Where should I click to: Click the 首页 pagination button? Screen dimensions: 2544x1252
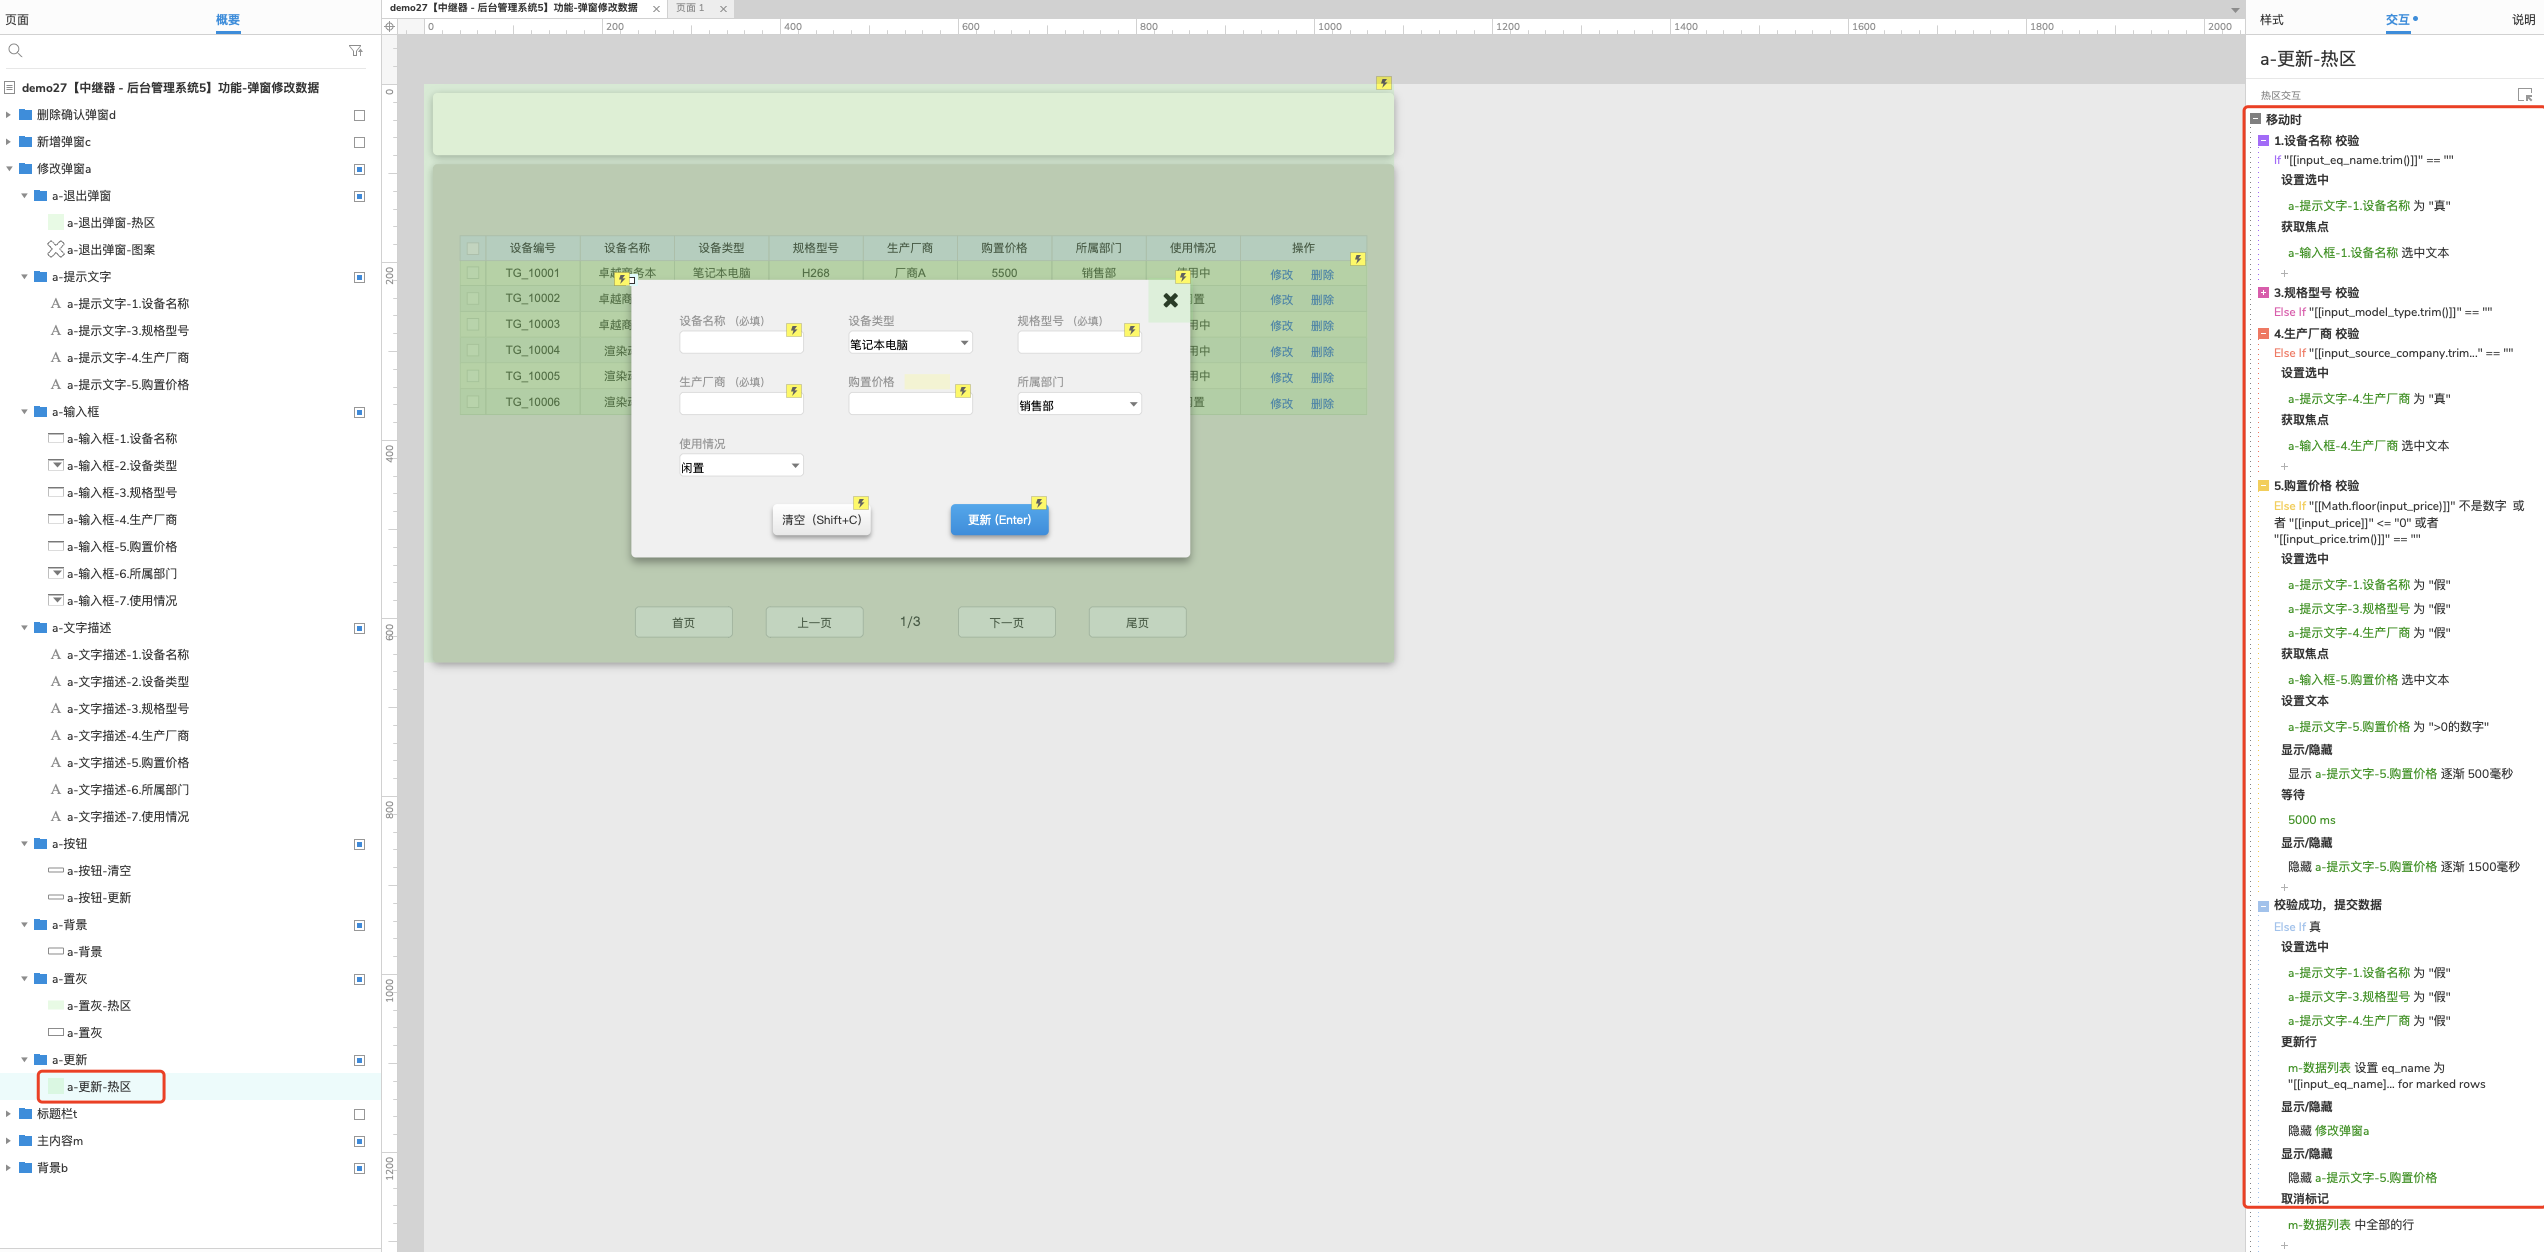coord(684,622)
